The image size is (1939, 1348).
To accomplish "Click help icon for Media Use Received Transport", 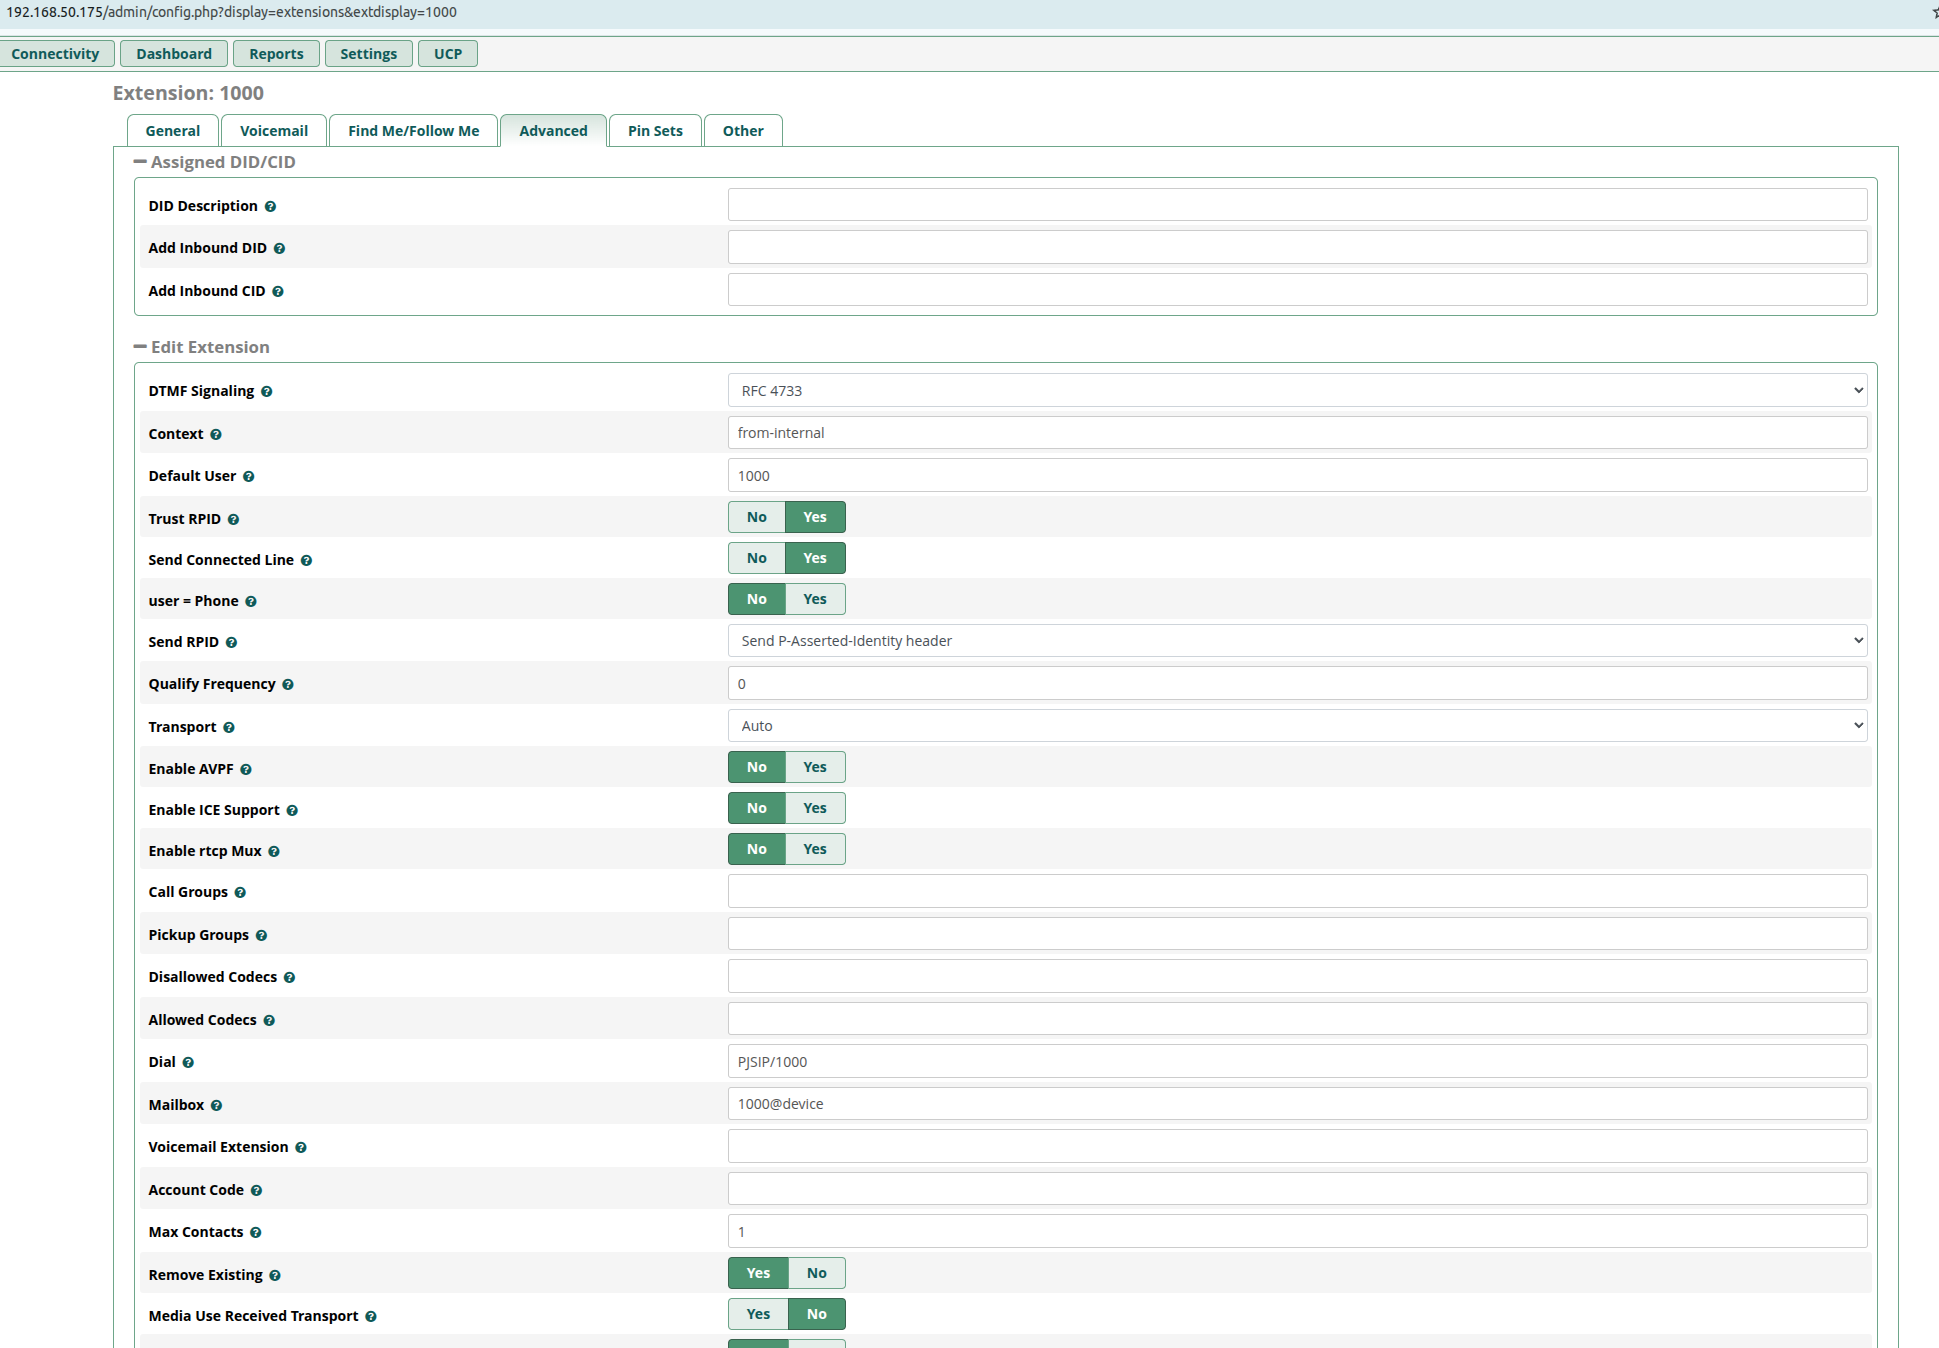I will pyautogui.click(x=371, y=1317).
